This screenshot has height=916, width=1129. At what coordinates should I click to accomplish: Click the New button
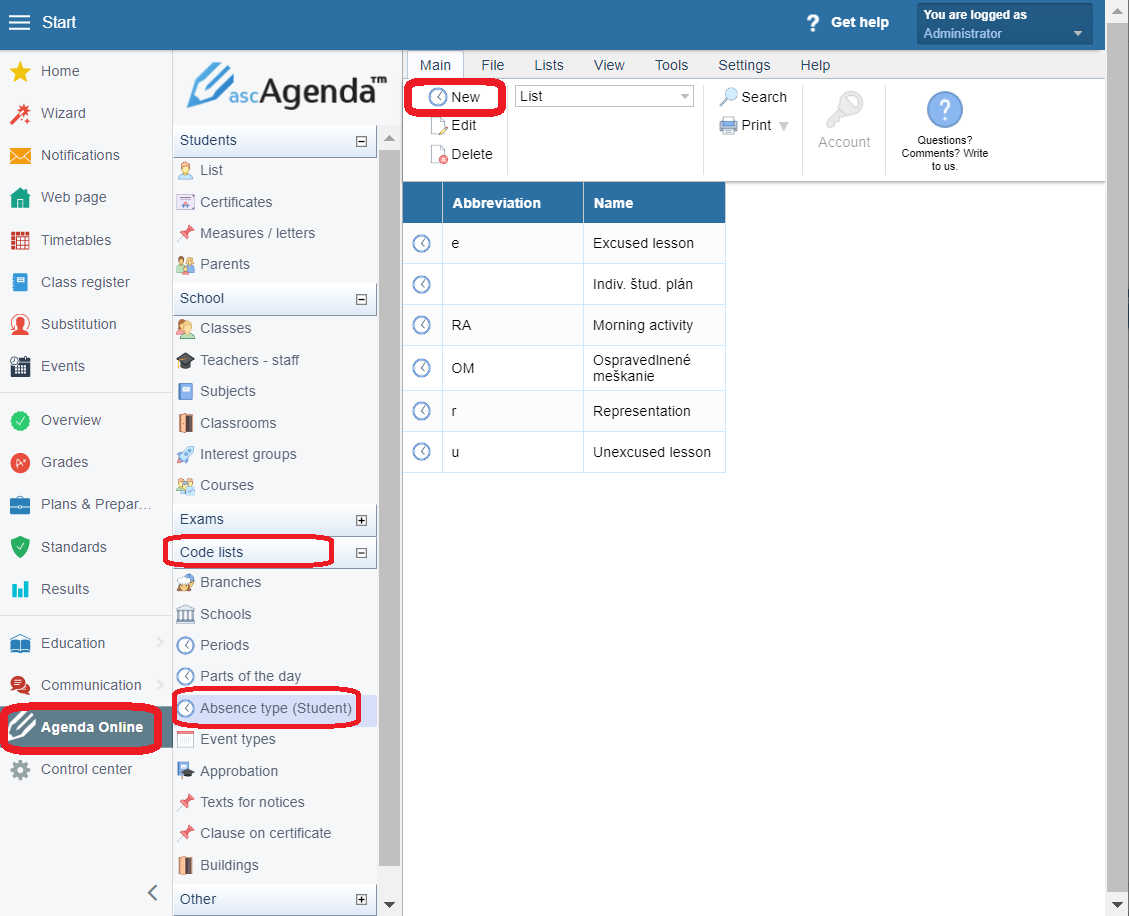(455, 97)
